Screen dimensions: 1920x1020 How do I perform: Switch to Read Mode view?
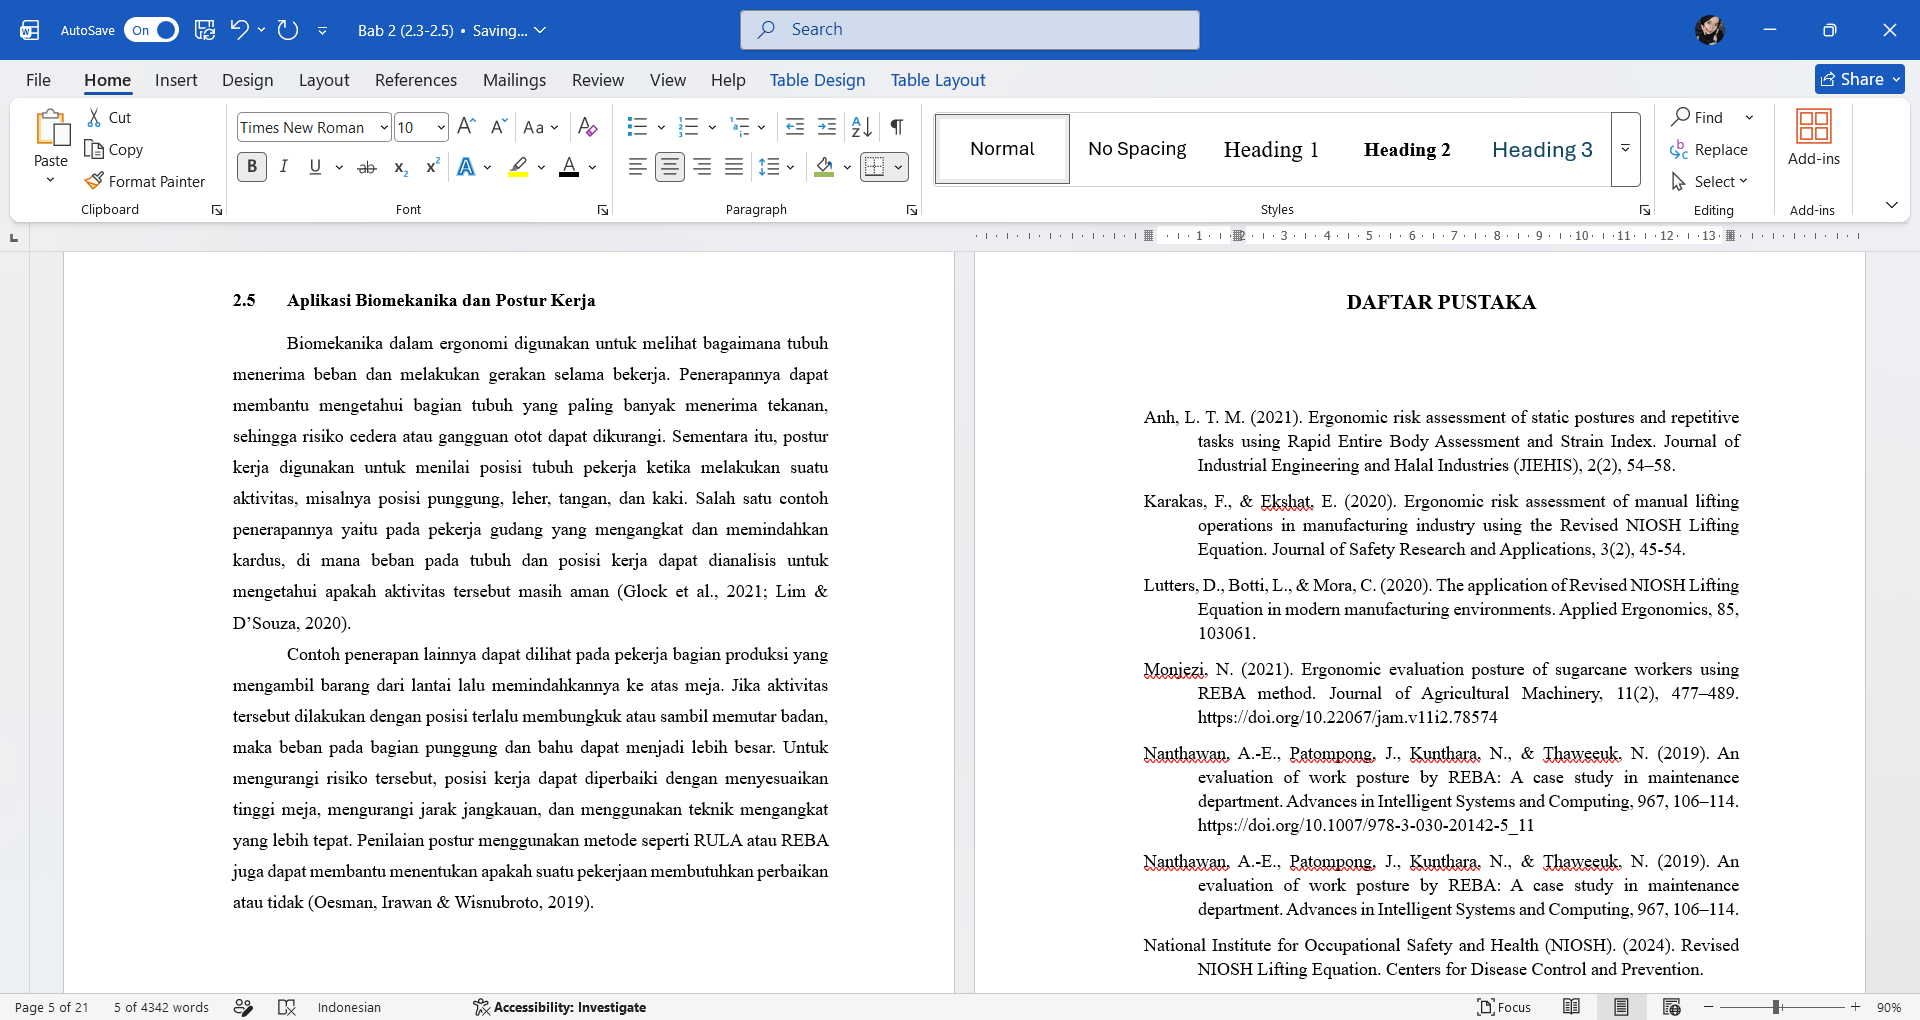[x=1571, y=1007]
